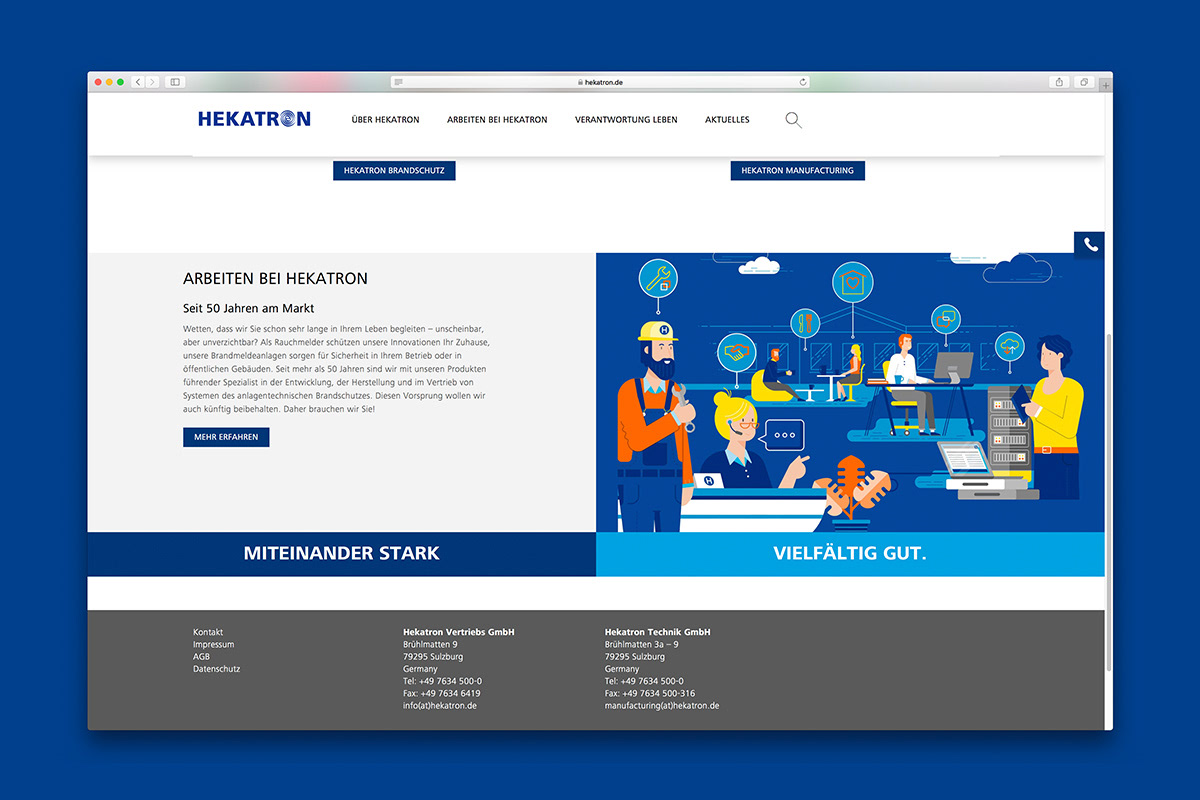The height and width of the screenshot is (800, 1200).
Task: Add a new tab with the plus button
Action: click(x=1105, y=85)
